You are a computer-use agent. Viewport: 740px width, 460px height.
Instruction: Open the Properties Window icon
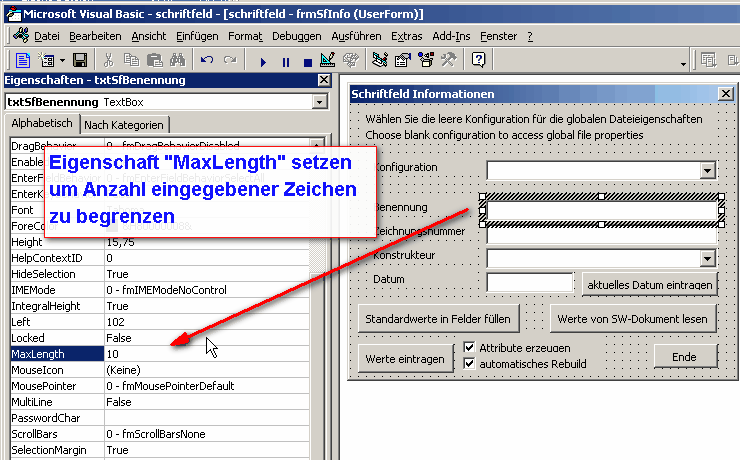[403, 60]
